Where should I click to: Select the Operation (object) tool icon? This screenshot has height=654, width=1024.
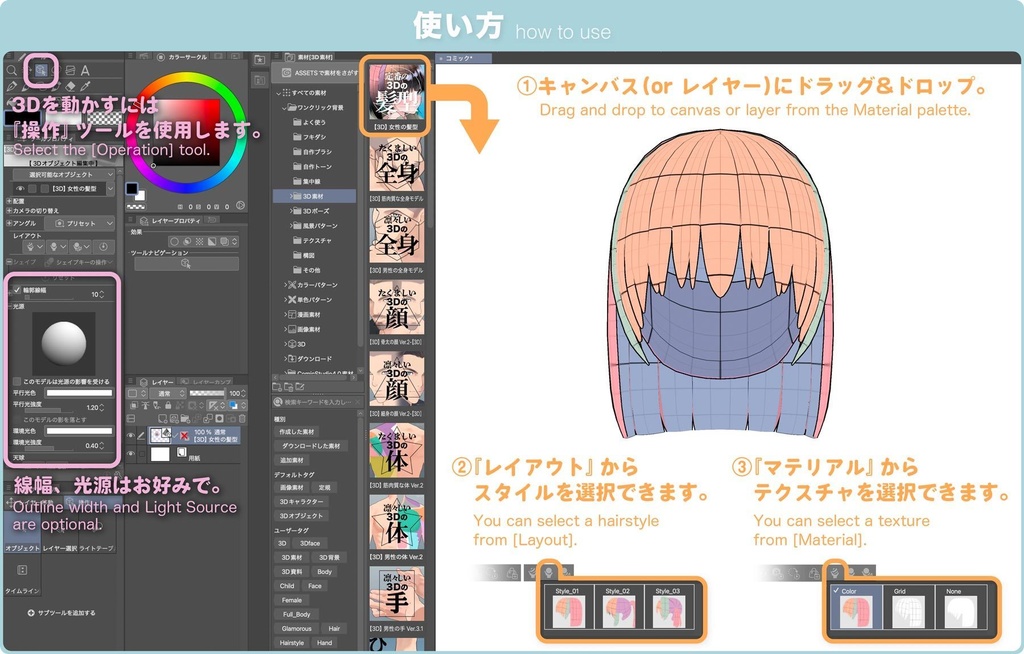(41, 70)
